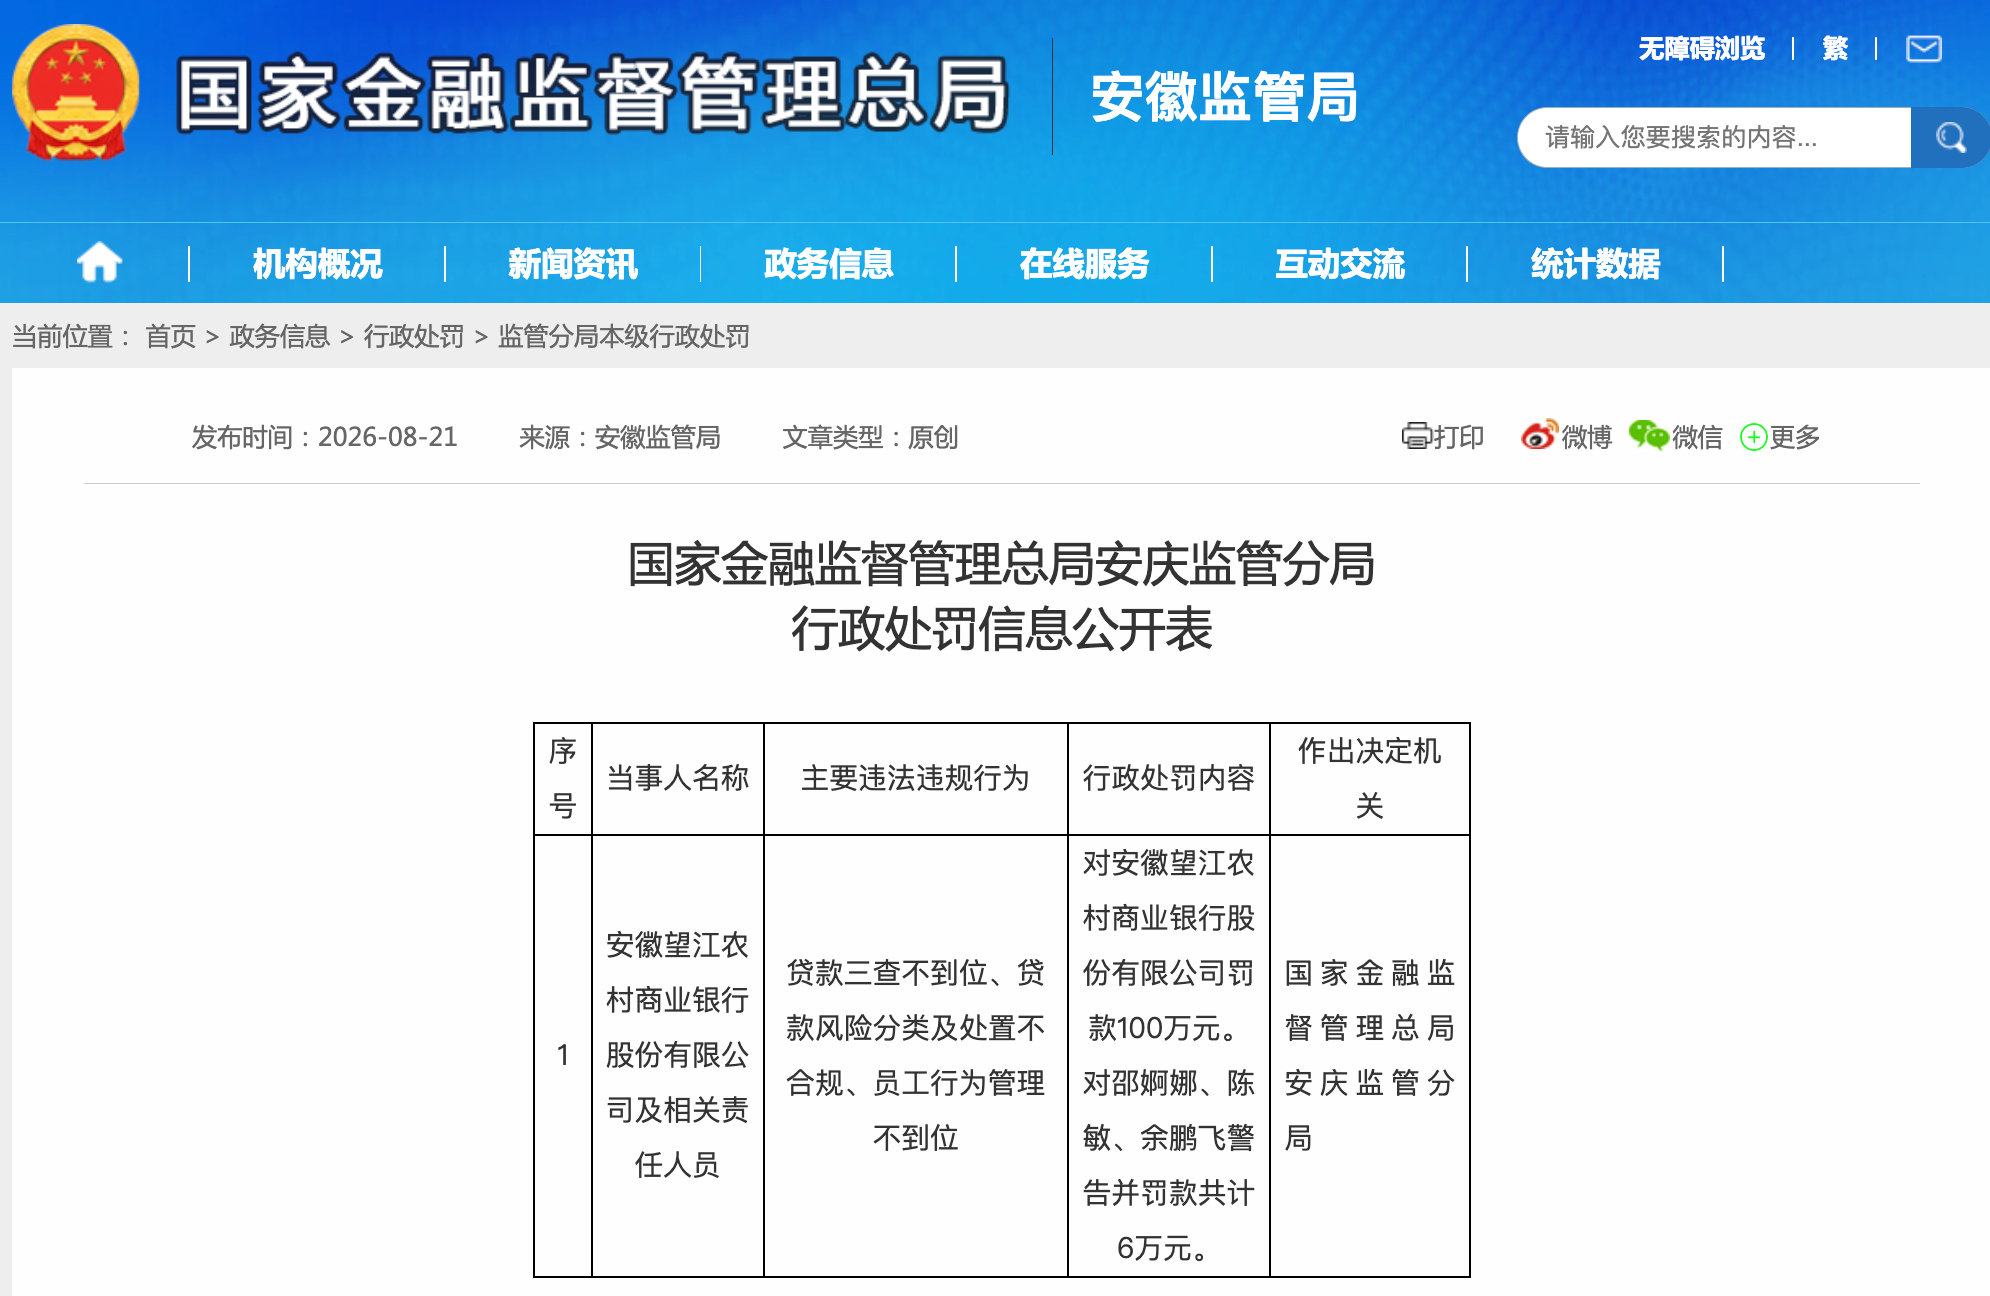
Task: Go to 首页 in breadcrumb
Action: point(171,336)
